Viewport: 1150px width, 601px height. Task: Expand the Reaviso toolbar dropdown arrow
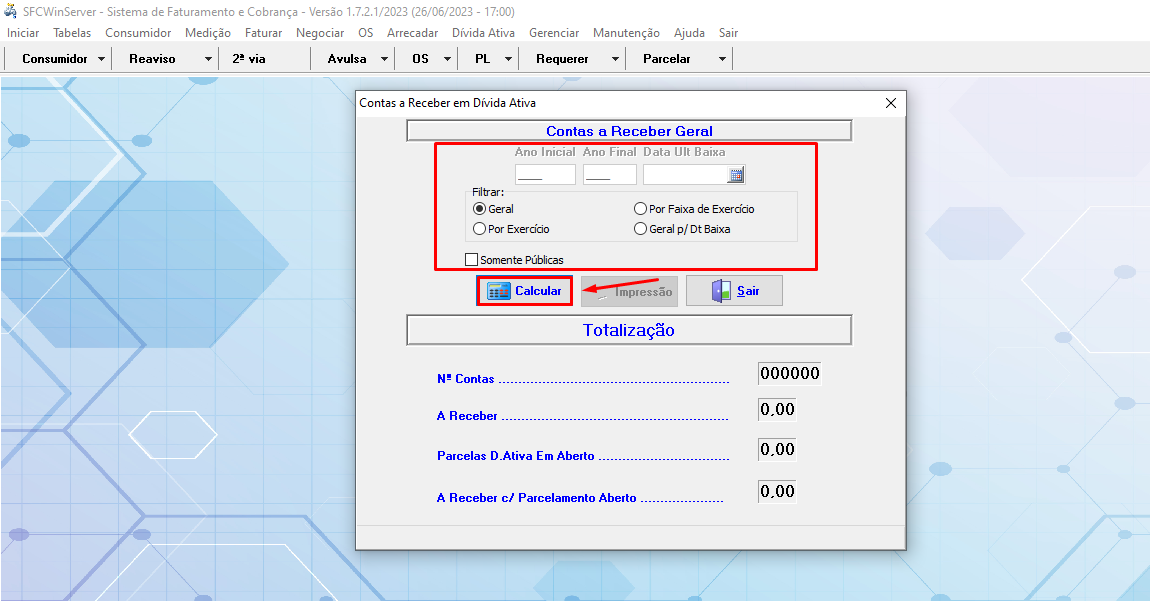(x=208, y=59)
